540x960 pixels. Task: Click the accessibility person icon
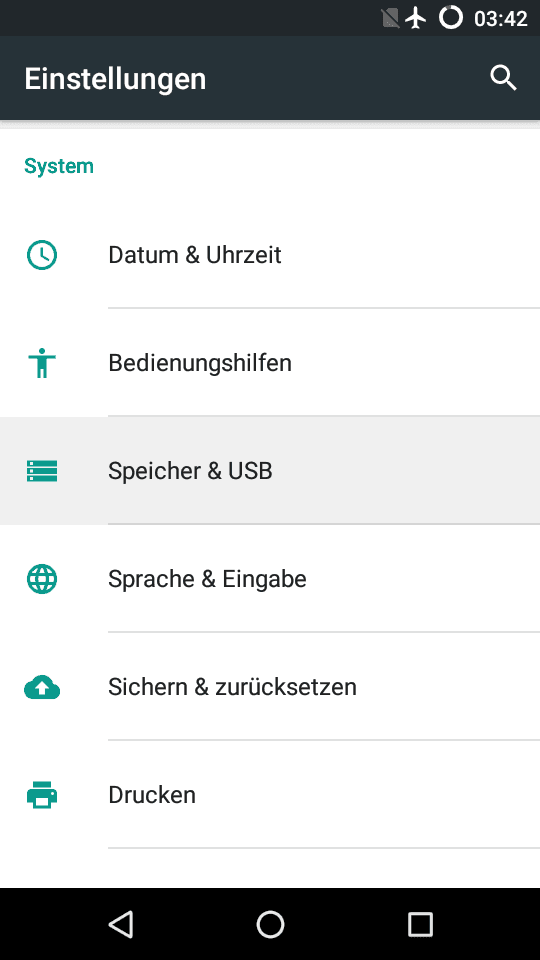(x=42, y=362)
